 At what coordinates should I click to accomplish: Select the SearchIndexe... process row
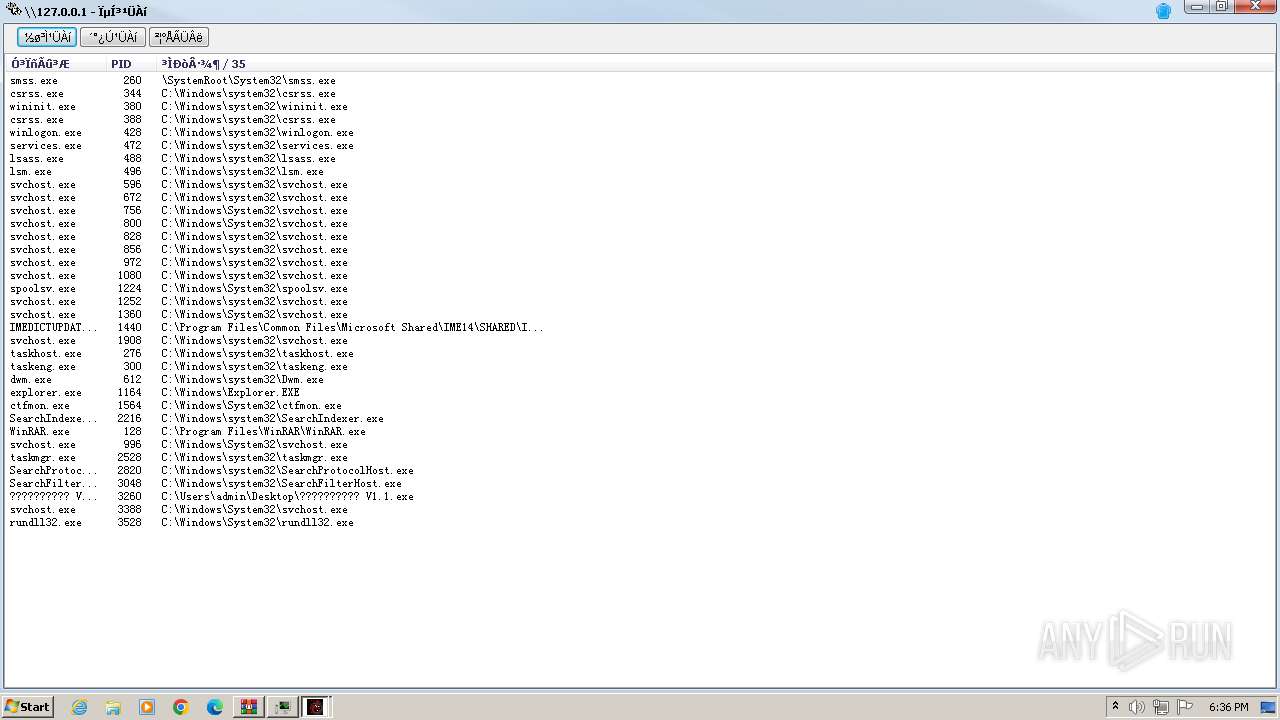pyautogui.click(x=640, y=418)
